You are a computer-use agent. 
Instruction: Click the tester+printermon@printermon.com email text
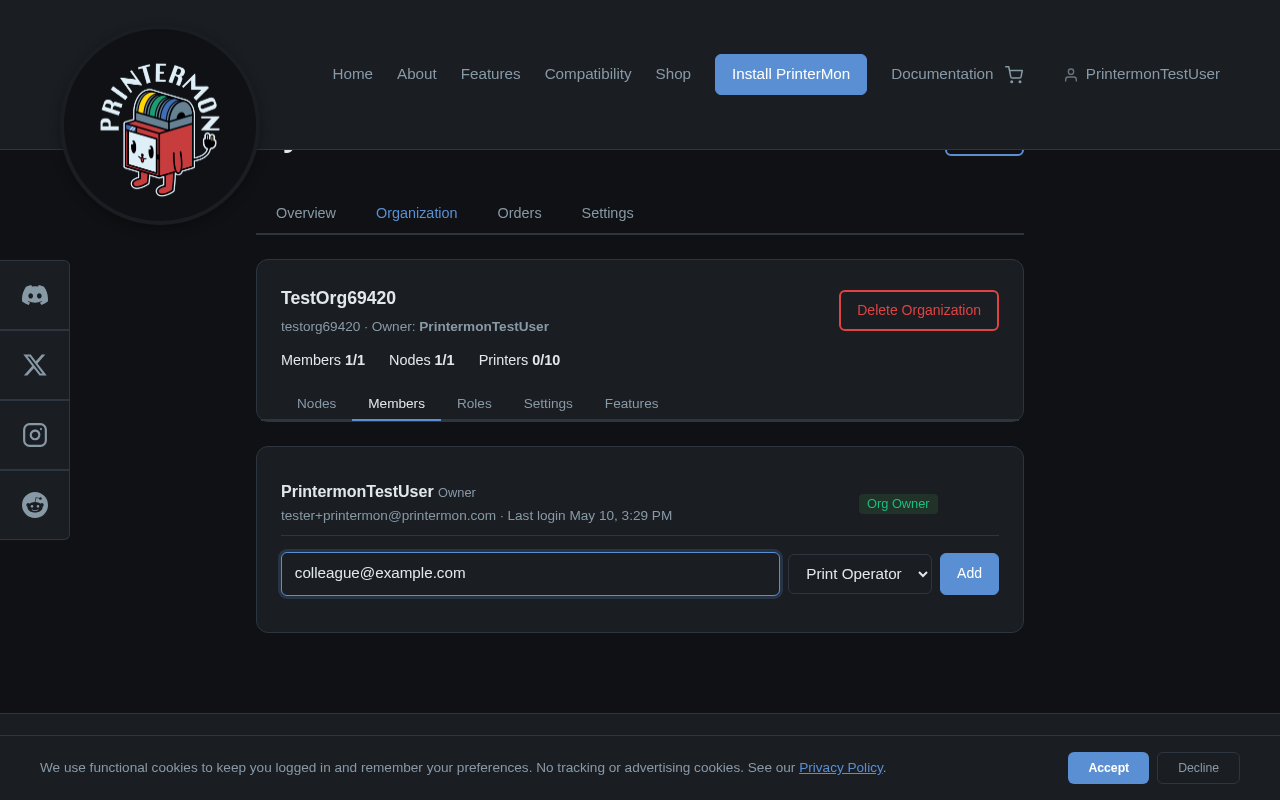(x=388, y=516)
